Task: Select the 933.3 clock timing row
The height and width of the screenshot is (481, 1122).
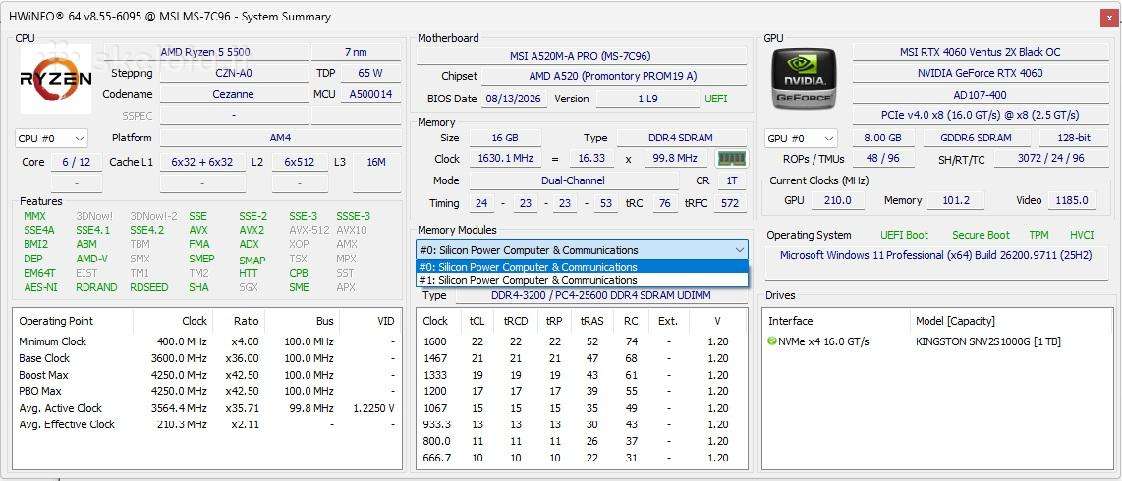Action: click(x=581, y=424)
